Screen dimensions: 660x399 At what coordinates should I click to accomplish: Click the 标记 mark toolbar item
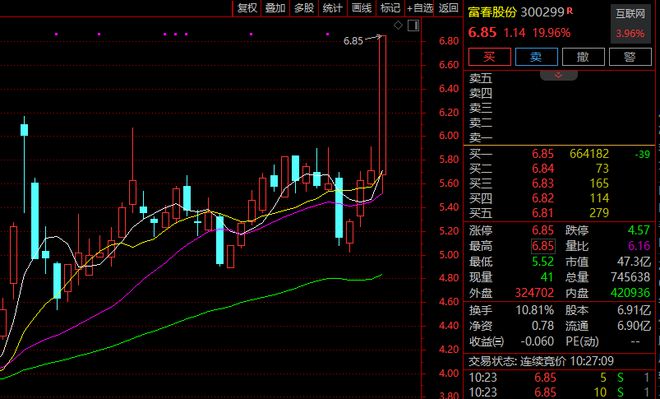390,8
